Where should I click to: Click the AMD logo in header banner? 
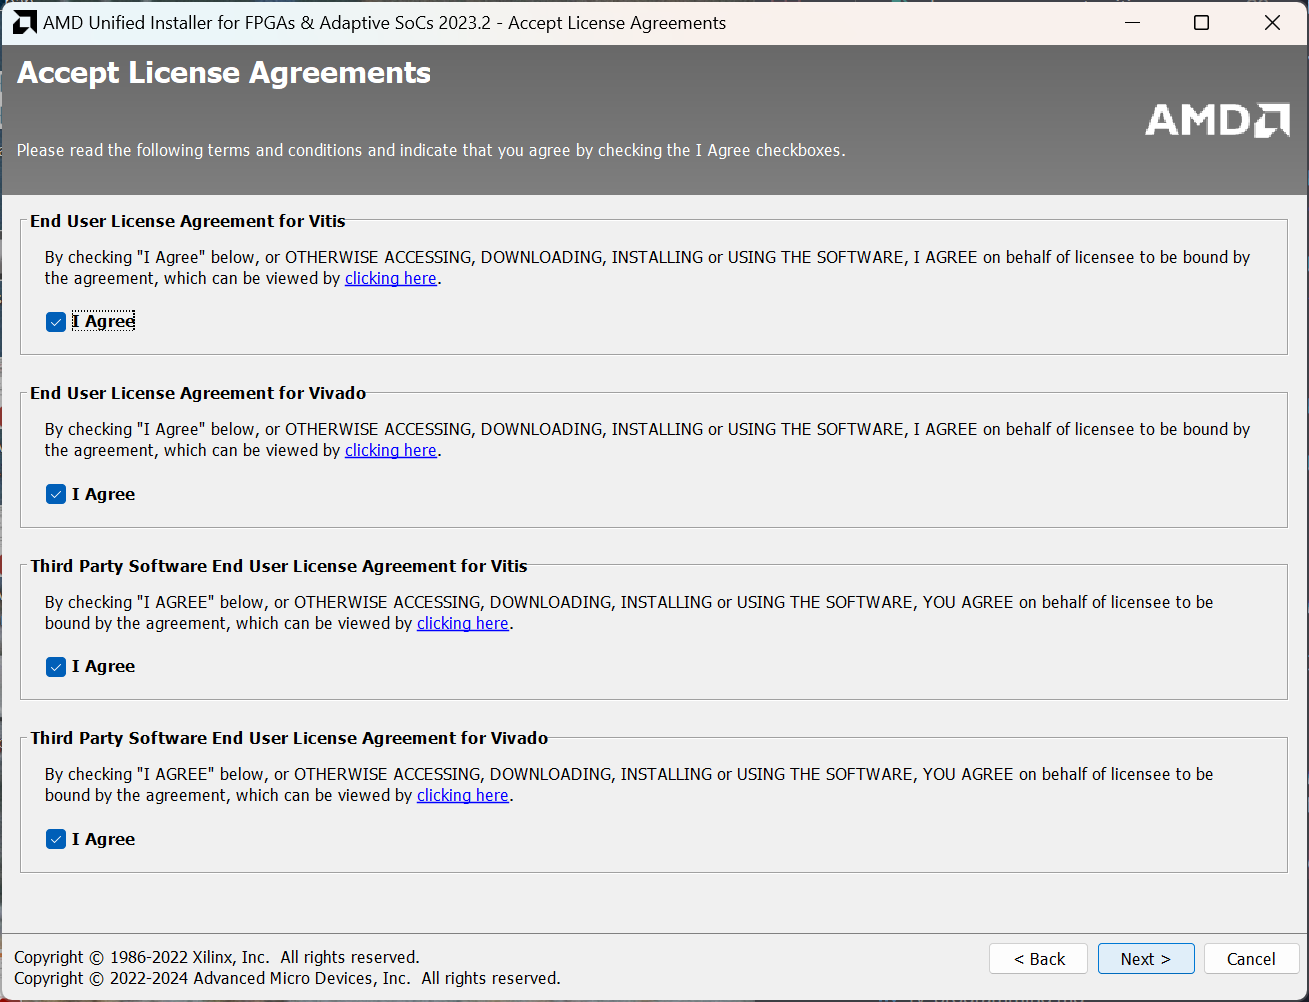[1216, 120]
